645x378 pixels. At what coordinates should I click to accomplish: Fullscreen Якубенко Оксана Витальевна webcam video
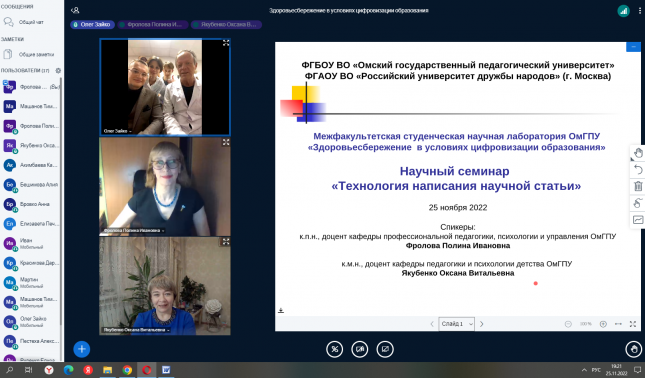tap(226, 241)
